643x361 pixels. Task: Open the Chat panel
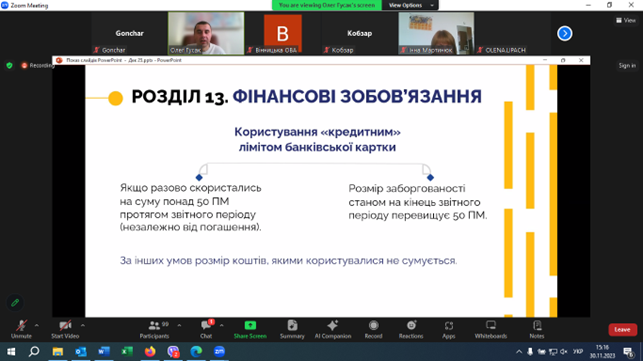coord(206,329)
